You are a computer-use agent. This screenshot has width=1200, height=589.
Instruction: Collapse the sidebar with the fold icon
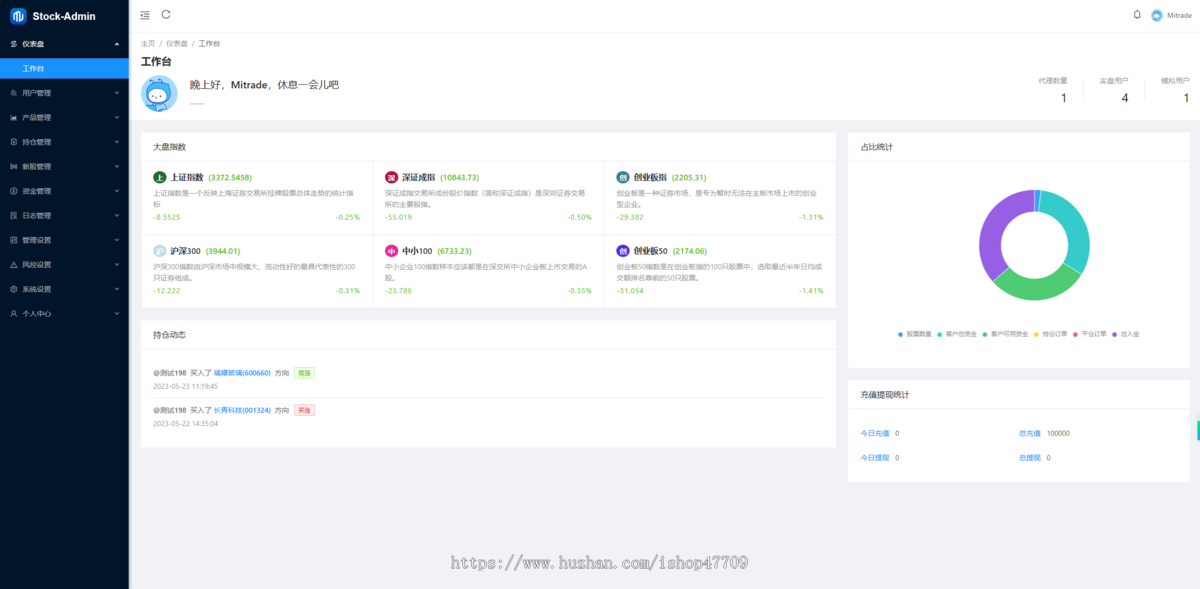point(145,15)
